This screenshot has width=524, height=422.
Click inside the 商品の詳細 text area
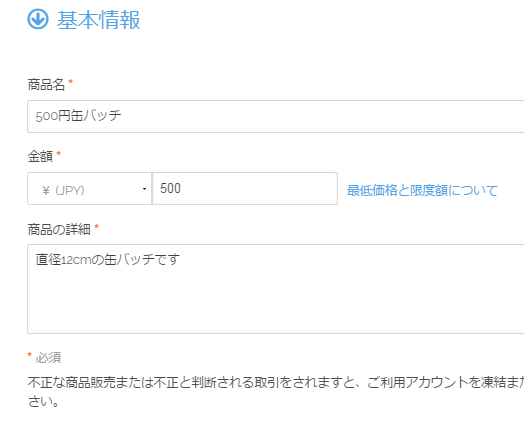(275, 289)
